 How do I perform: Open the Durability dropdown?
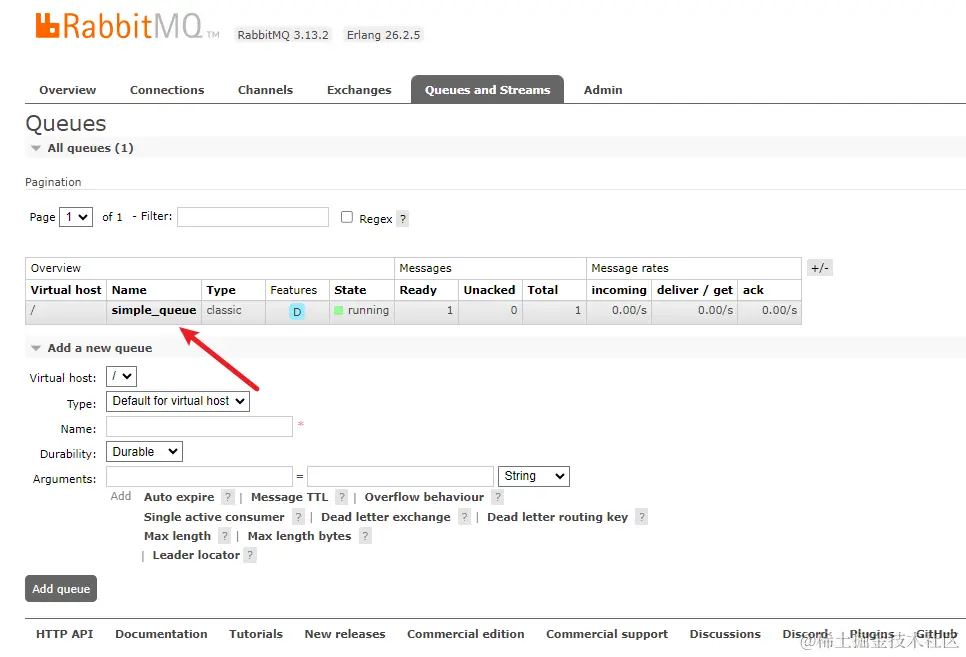pyautogui.click(x=144, y=452)
